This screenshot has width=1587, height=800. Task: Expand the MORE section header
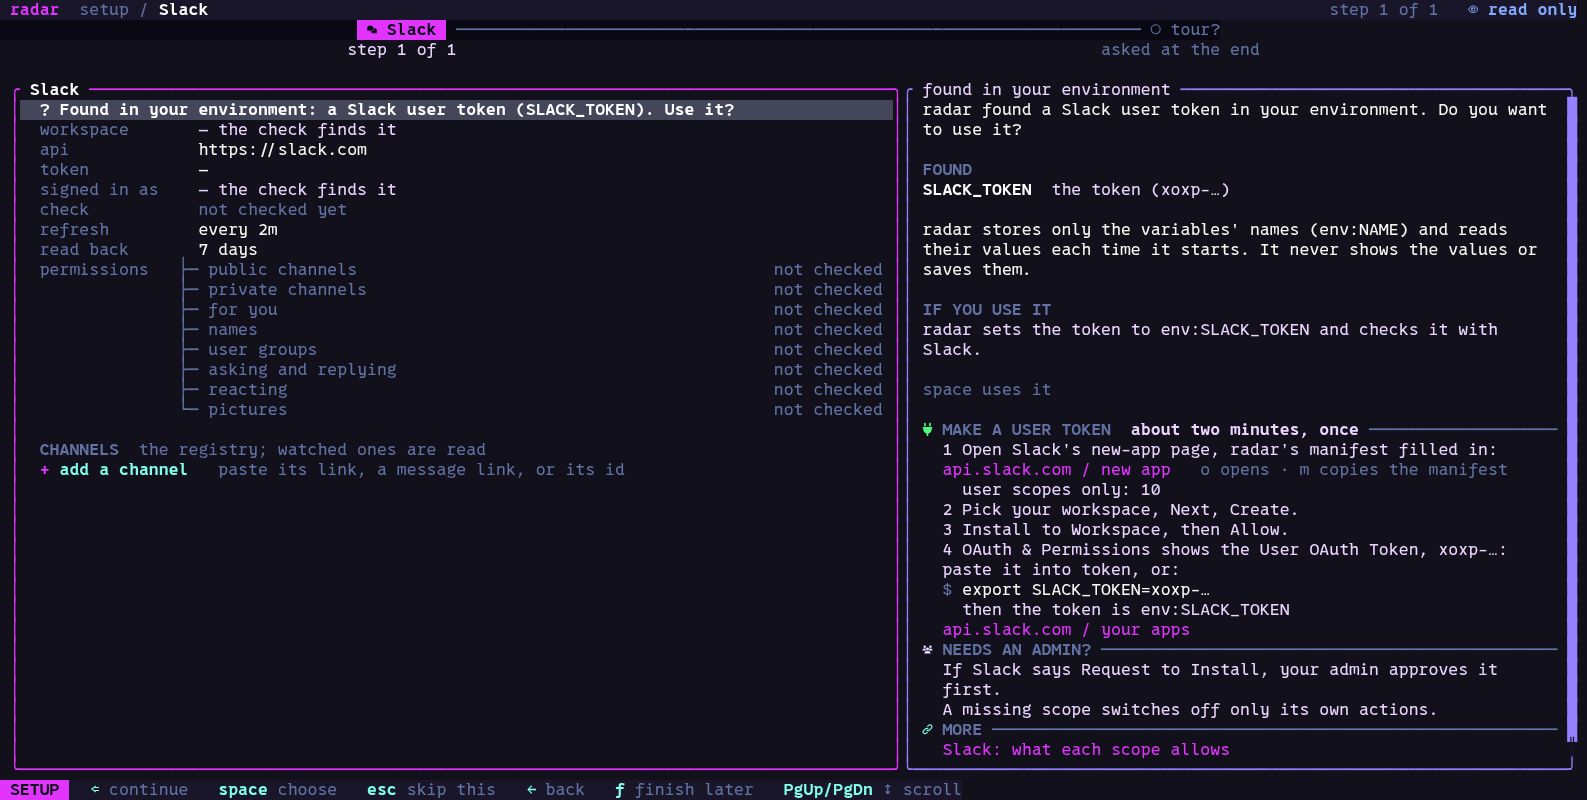(x=962, y=730)
